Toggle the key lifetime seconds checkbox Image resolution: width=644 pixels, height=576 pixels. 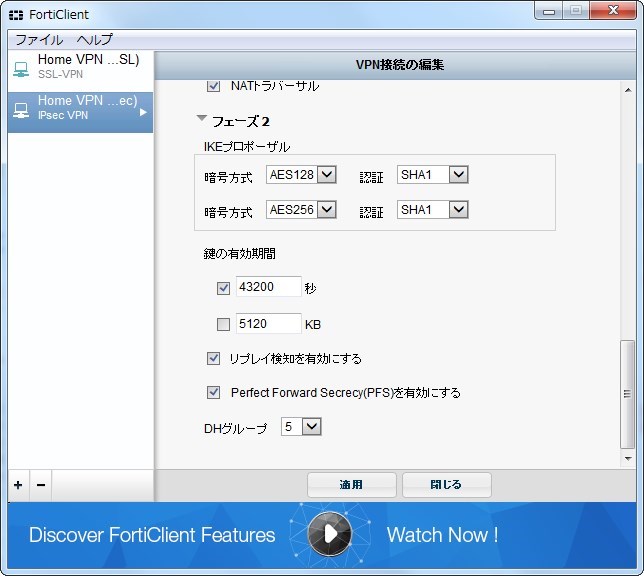coord(223,288)
